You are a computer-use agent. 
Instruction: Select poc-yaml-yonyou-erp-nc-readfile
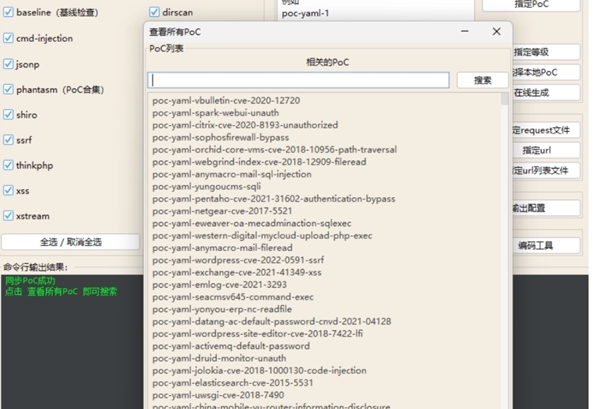(x=222, y=309)
